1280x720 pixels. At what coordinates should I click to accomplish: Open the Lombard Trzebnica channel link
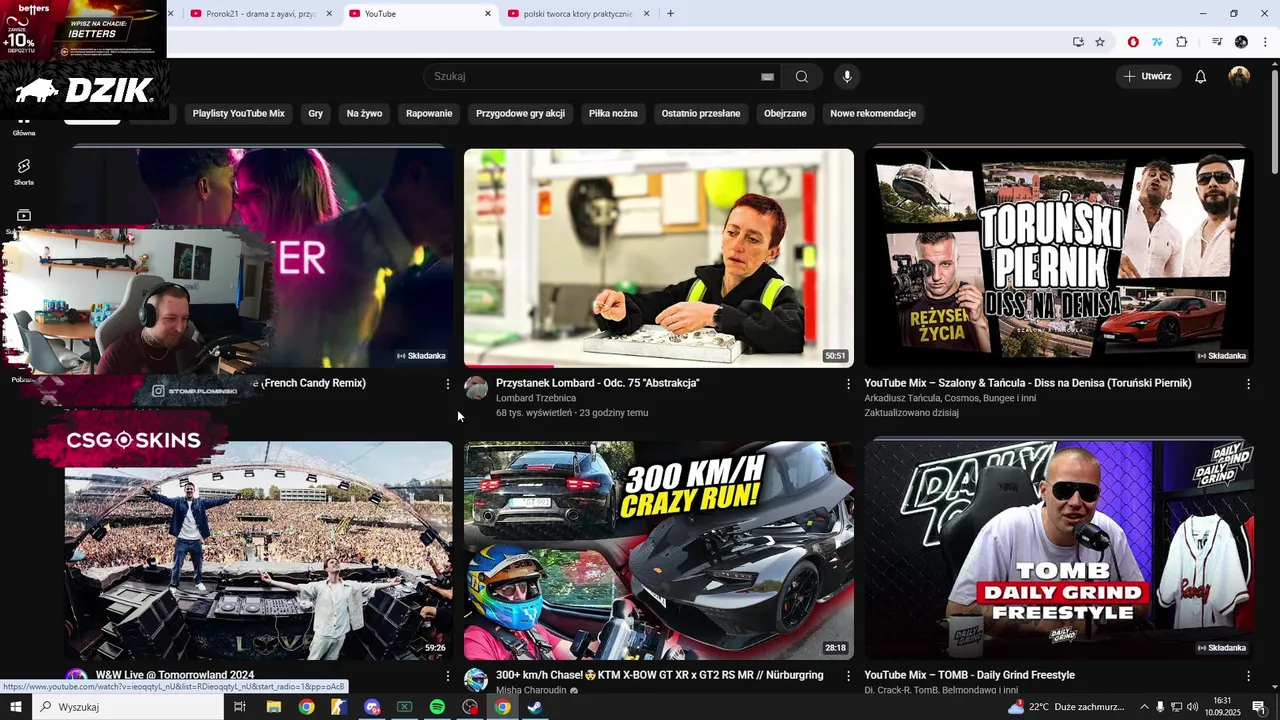click(x=536, y=398)
